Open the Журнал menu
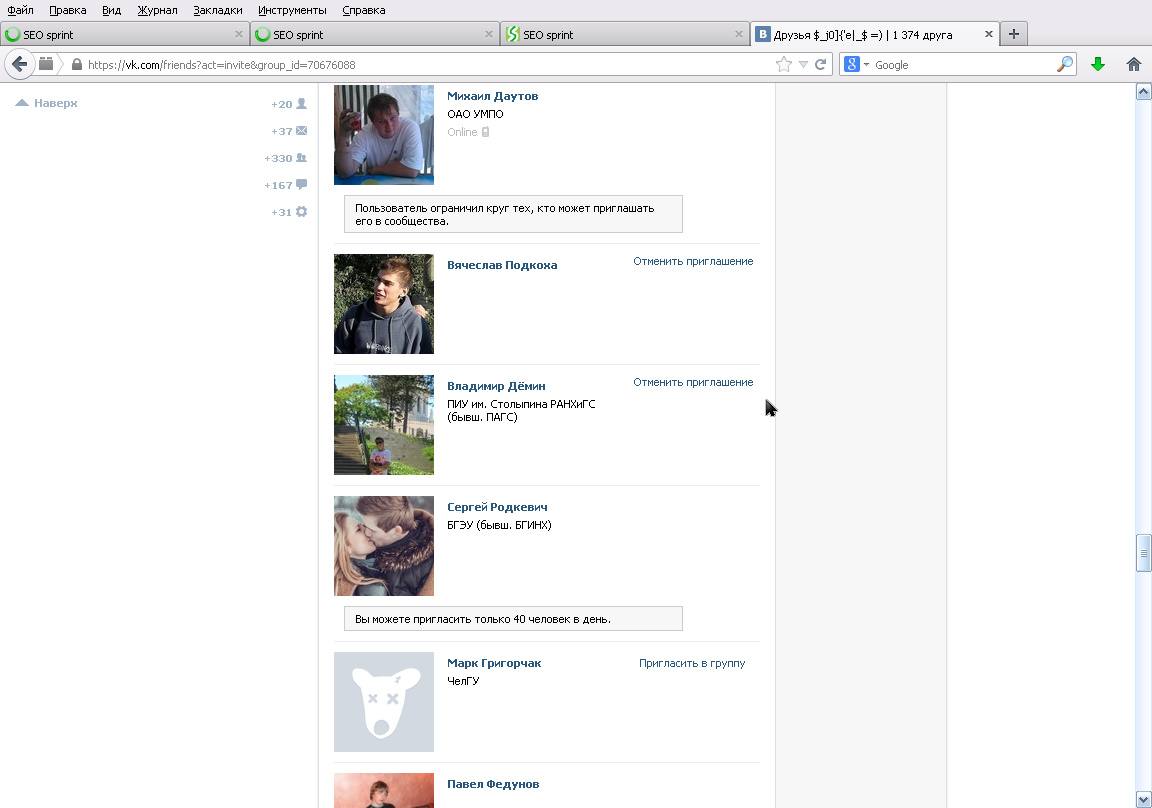Screen dimensions: 1152x808 [157, 10]
